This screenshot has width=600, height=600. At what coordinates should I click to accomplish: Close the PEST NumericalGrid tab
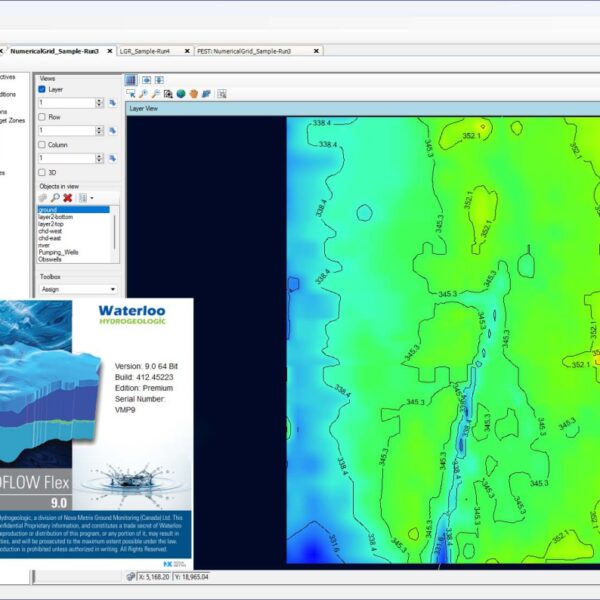[x=316, y=51]
